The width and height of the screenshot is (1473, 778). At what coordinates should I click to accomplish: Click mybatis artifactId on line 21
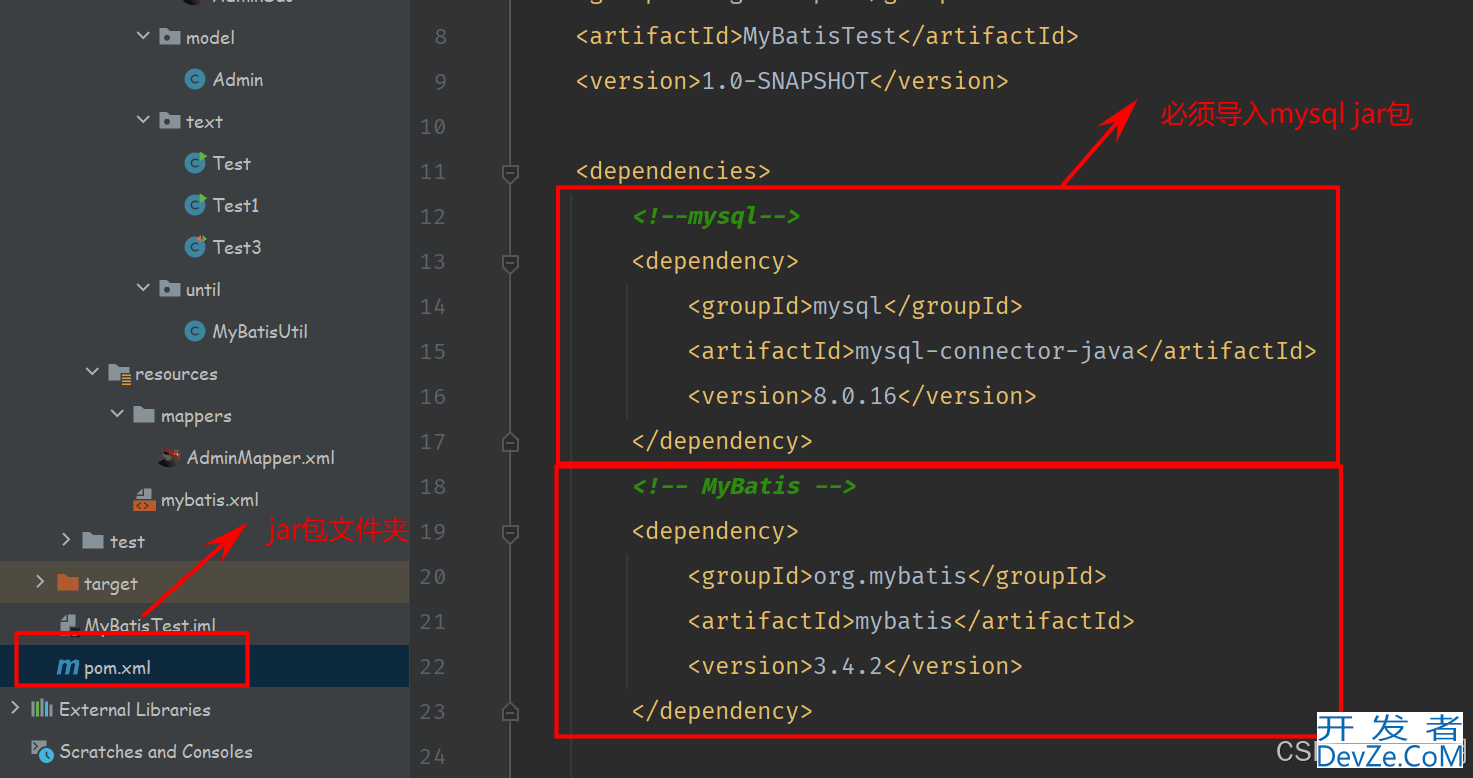pos(904,621)
